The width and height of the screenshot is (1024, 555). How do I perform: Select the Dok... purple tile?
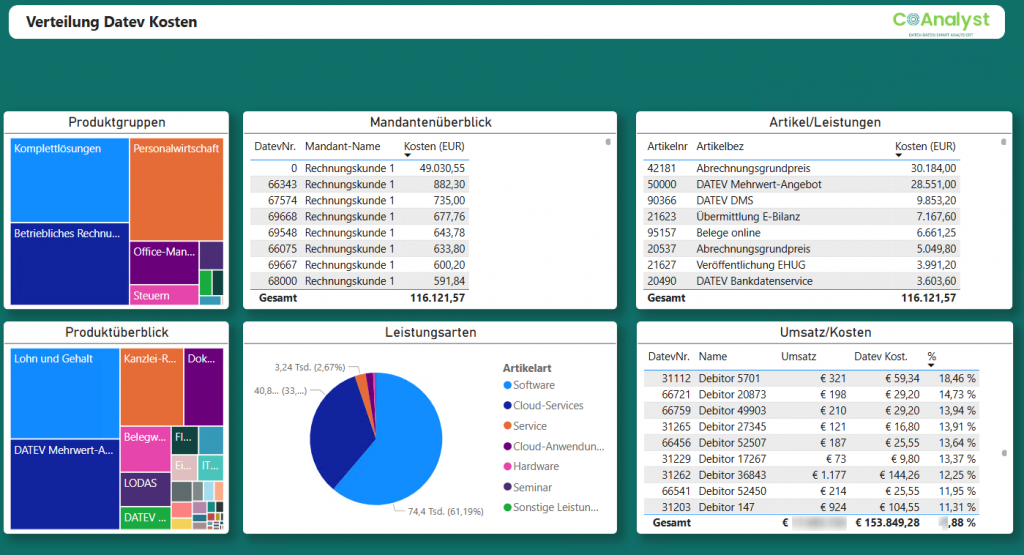coord(204,387)
